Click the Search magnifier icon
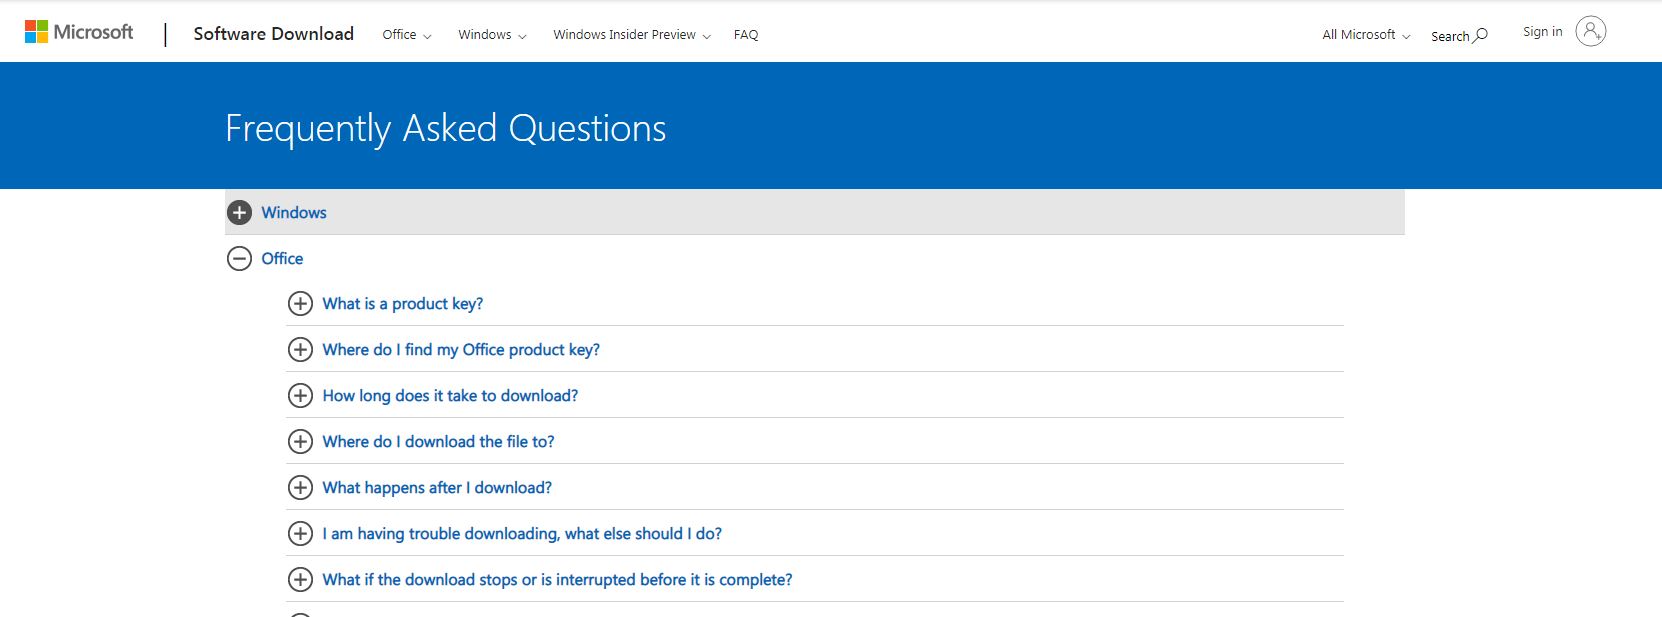 (x=1480, y=36)
